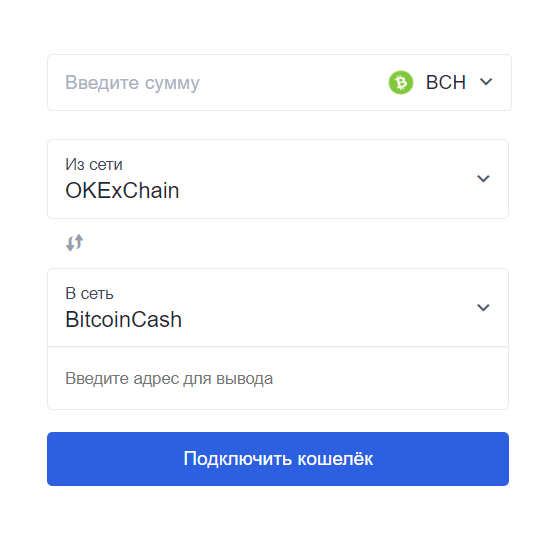Reverse transfer direction with the swap arrows
The image size is (560, 545).
coord(75,243)
